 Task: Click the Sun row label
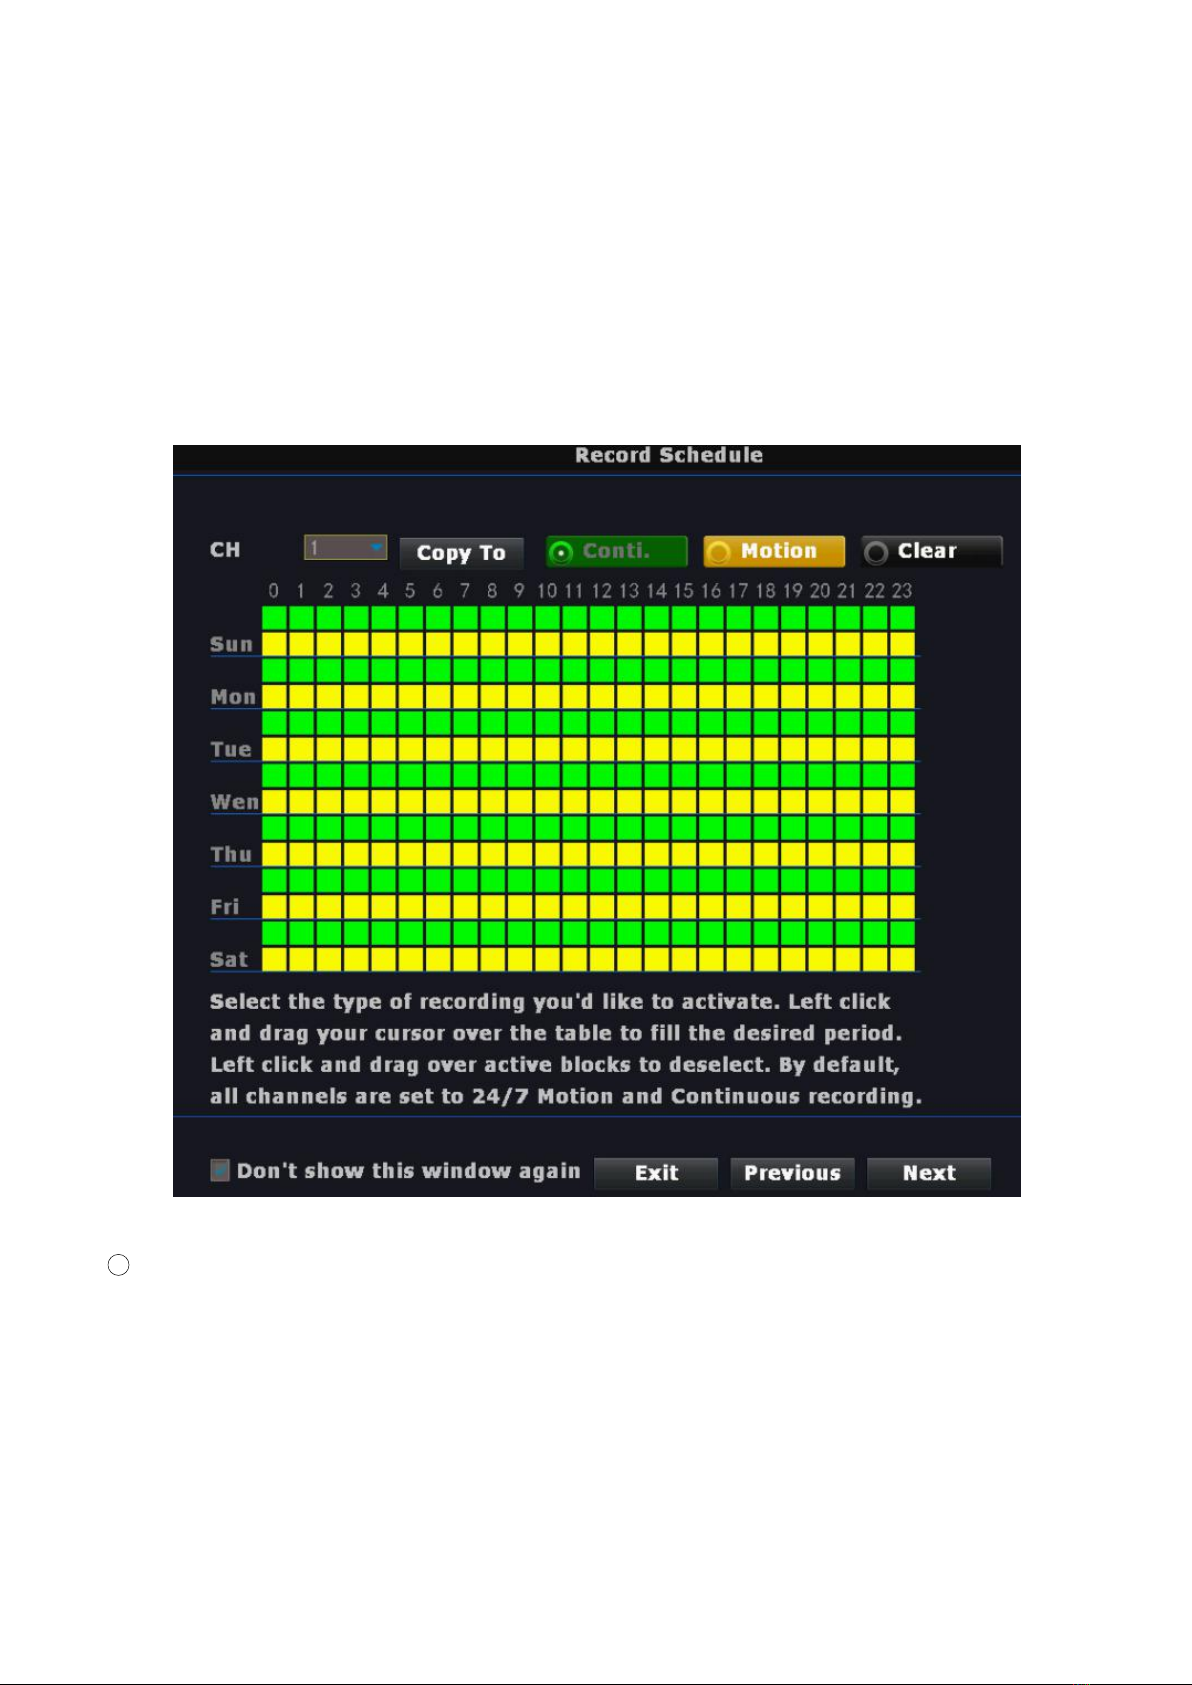[x=231, y=644]
